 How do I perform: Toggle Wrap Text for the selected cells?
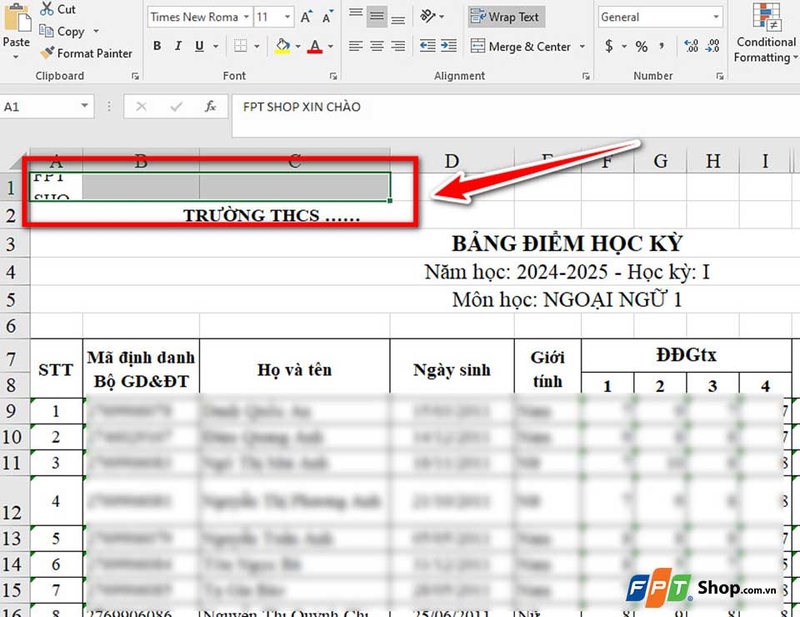coord(505,17)
